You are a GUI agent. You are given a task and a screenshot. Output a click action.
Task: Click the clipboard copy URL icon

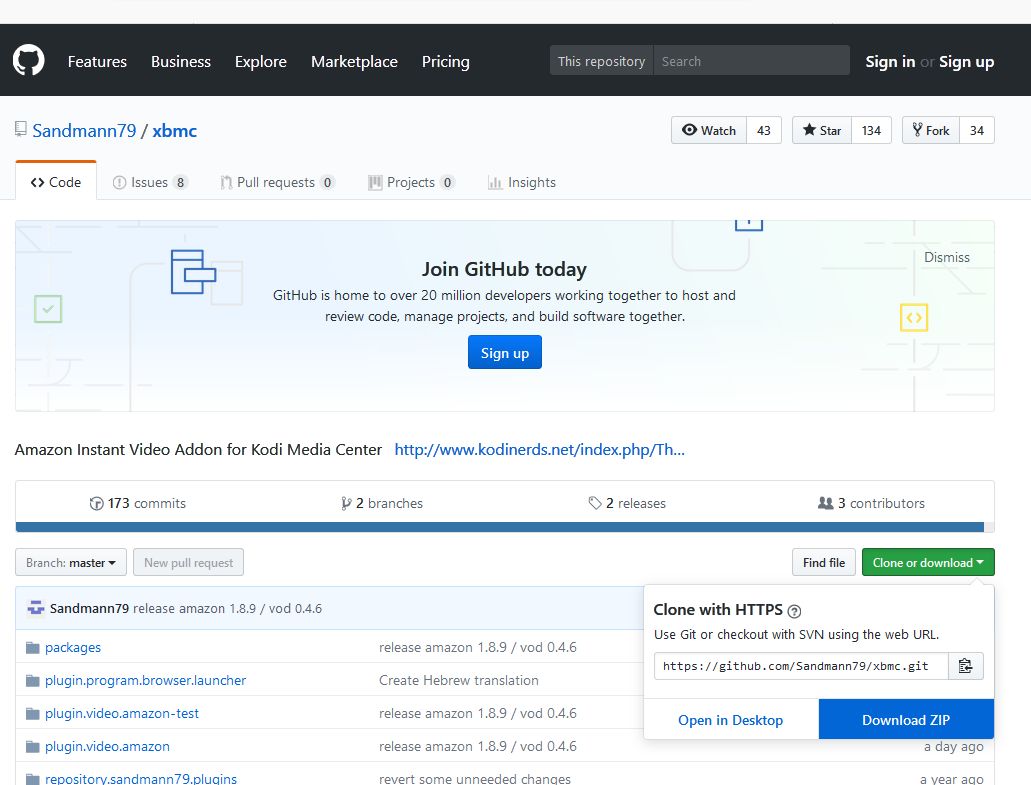pos(965,666)
